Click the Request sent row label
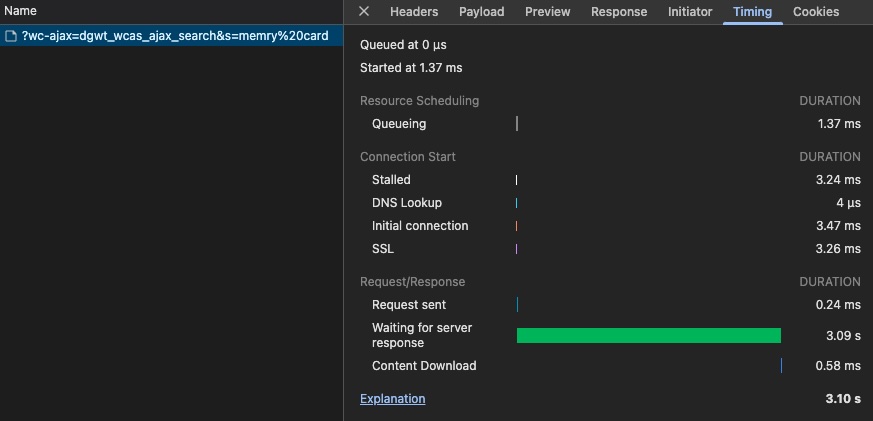The height and width of the screenshot is (421, 873). click(409, 305)
